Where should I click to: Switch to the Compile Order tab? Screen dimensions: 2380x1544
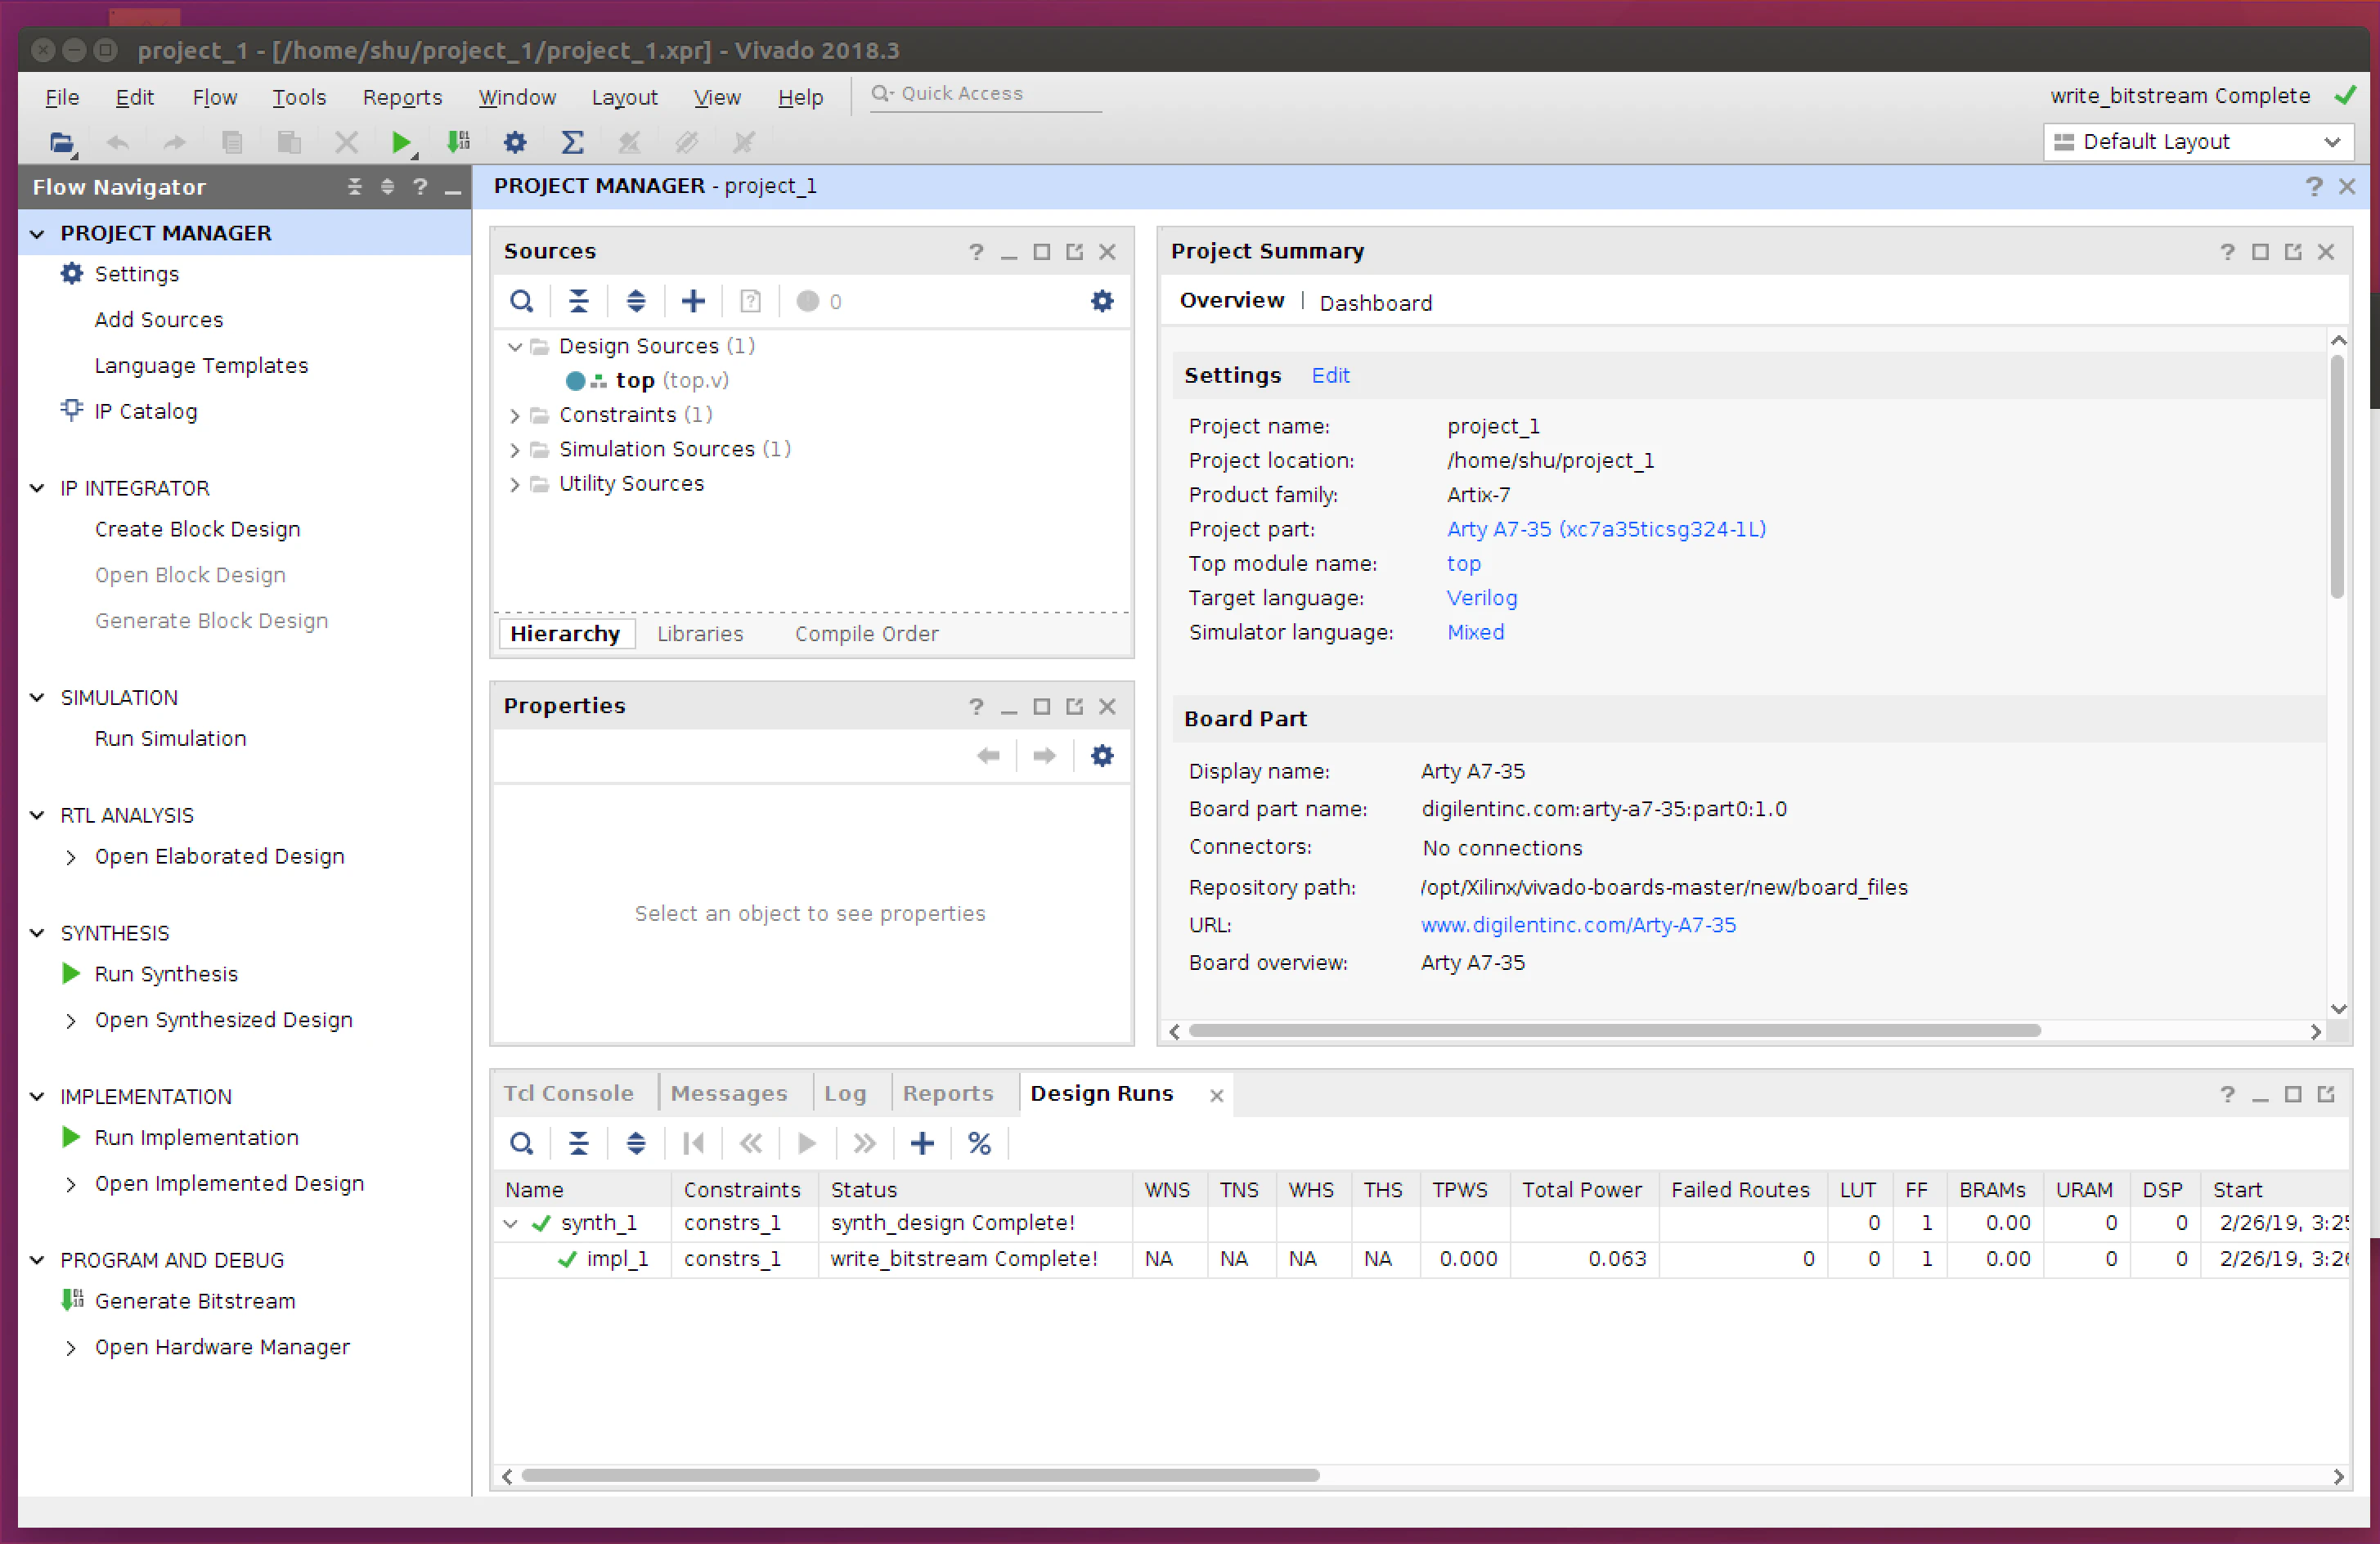pos(866,634)
